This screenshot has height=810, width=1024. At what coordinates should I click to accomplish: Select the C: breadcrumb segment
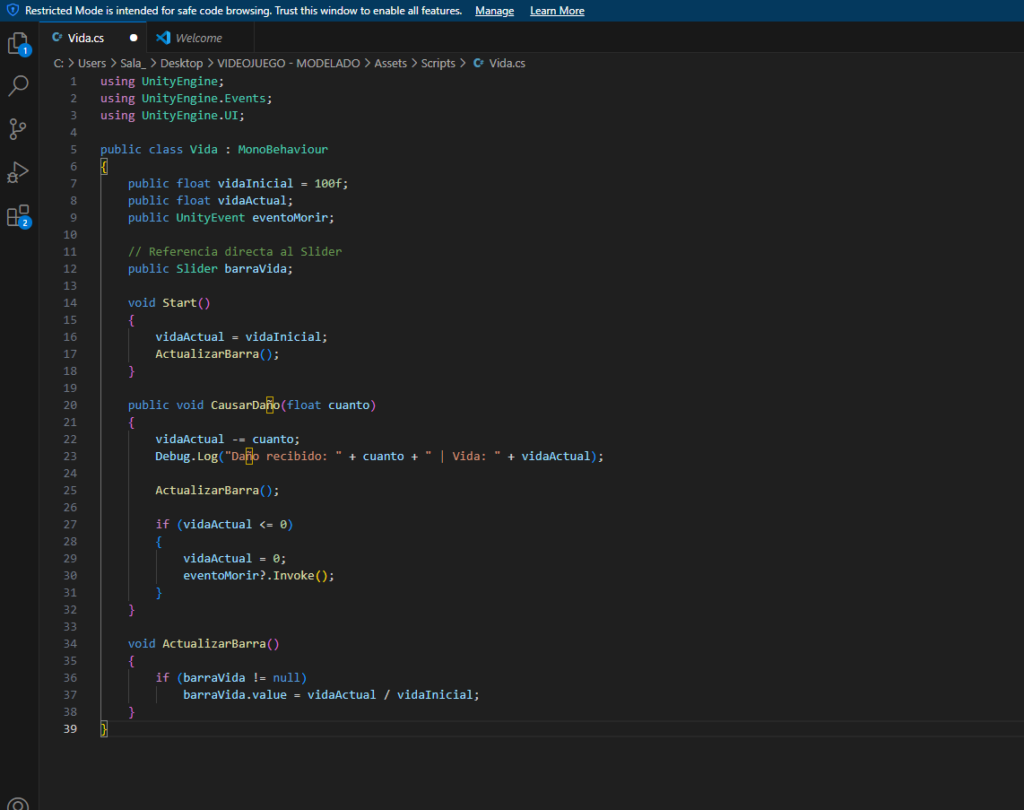pos(59,63)
